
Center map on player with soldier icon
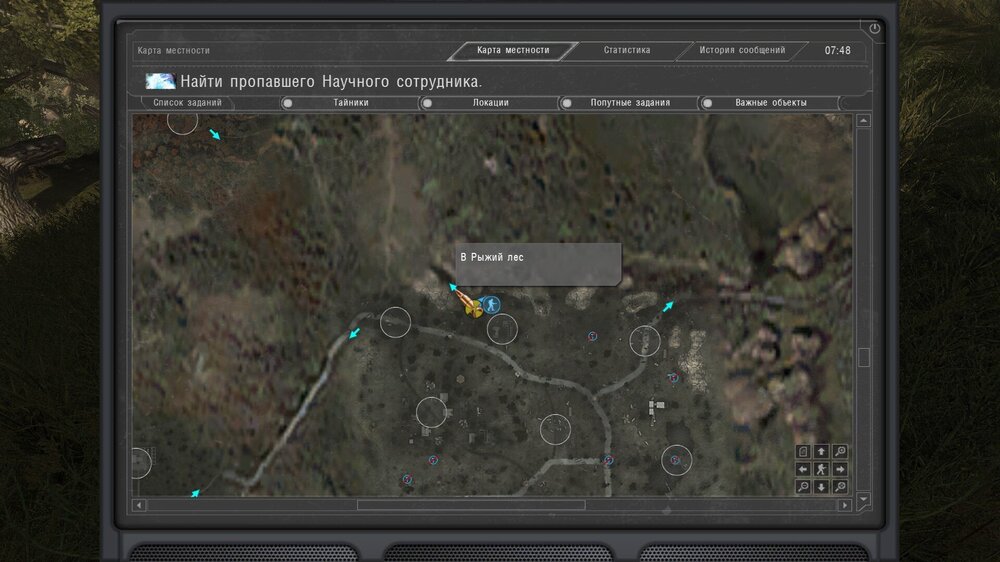(821, 470)
